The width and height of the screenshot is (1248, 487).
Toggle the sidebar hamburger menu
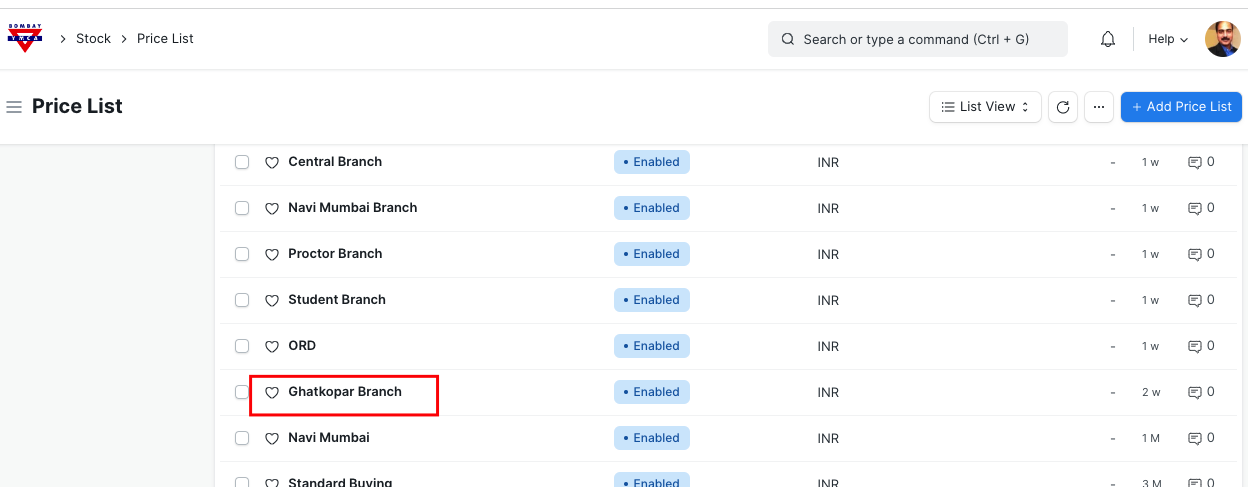tap(14, 107)
